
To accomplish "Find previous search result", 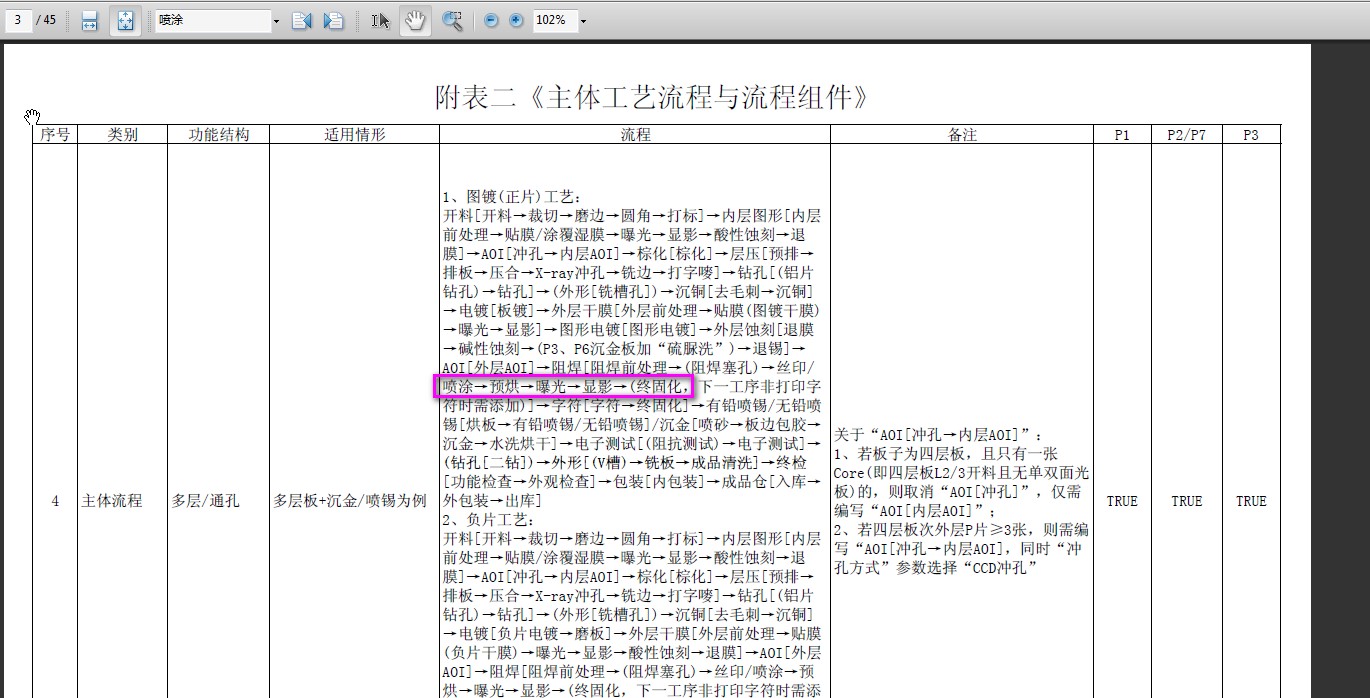I will point(301,20).
